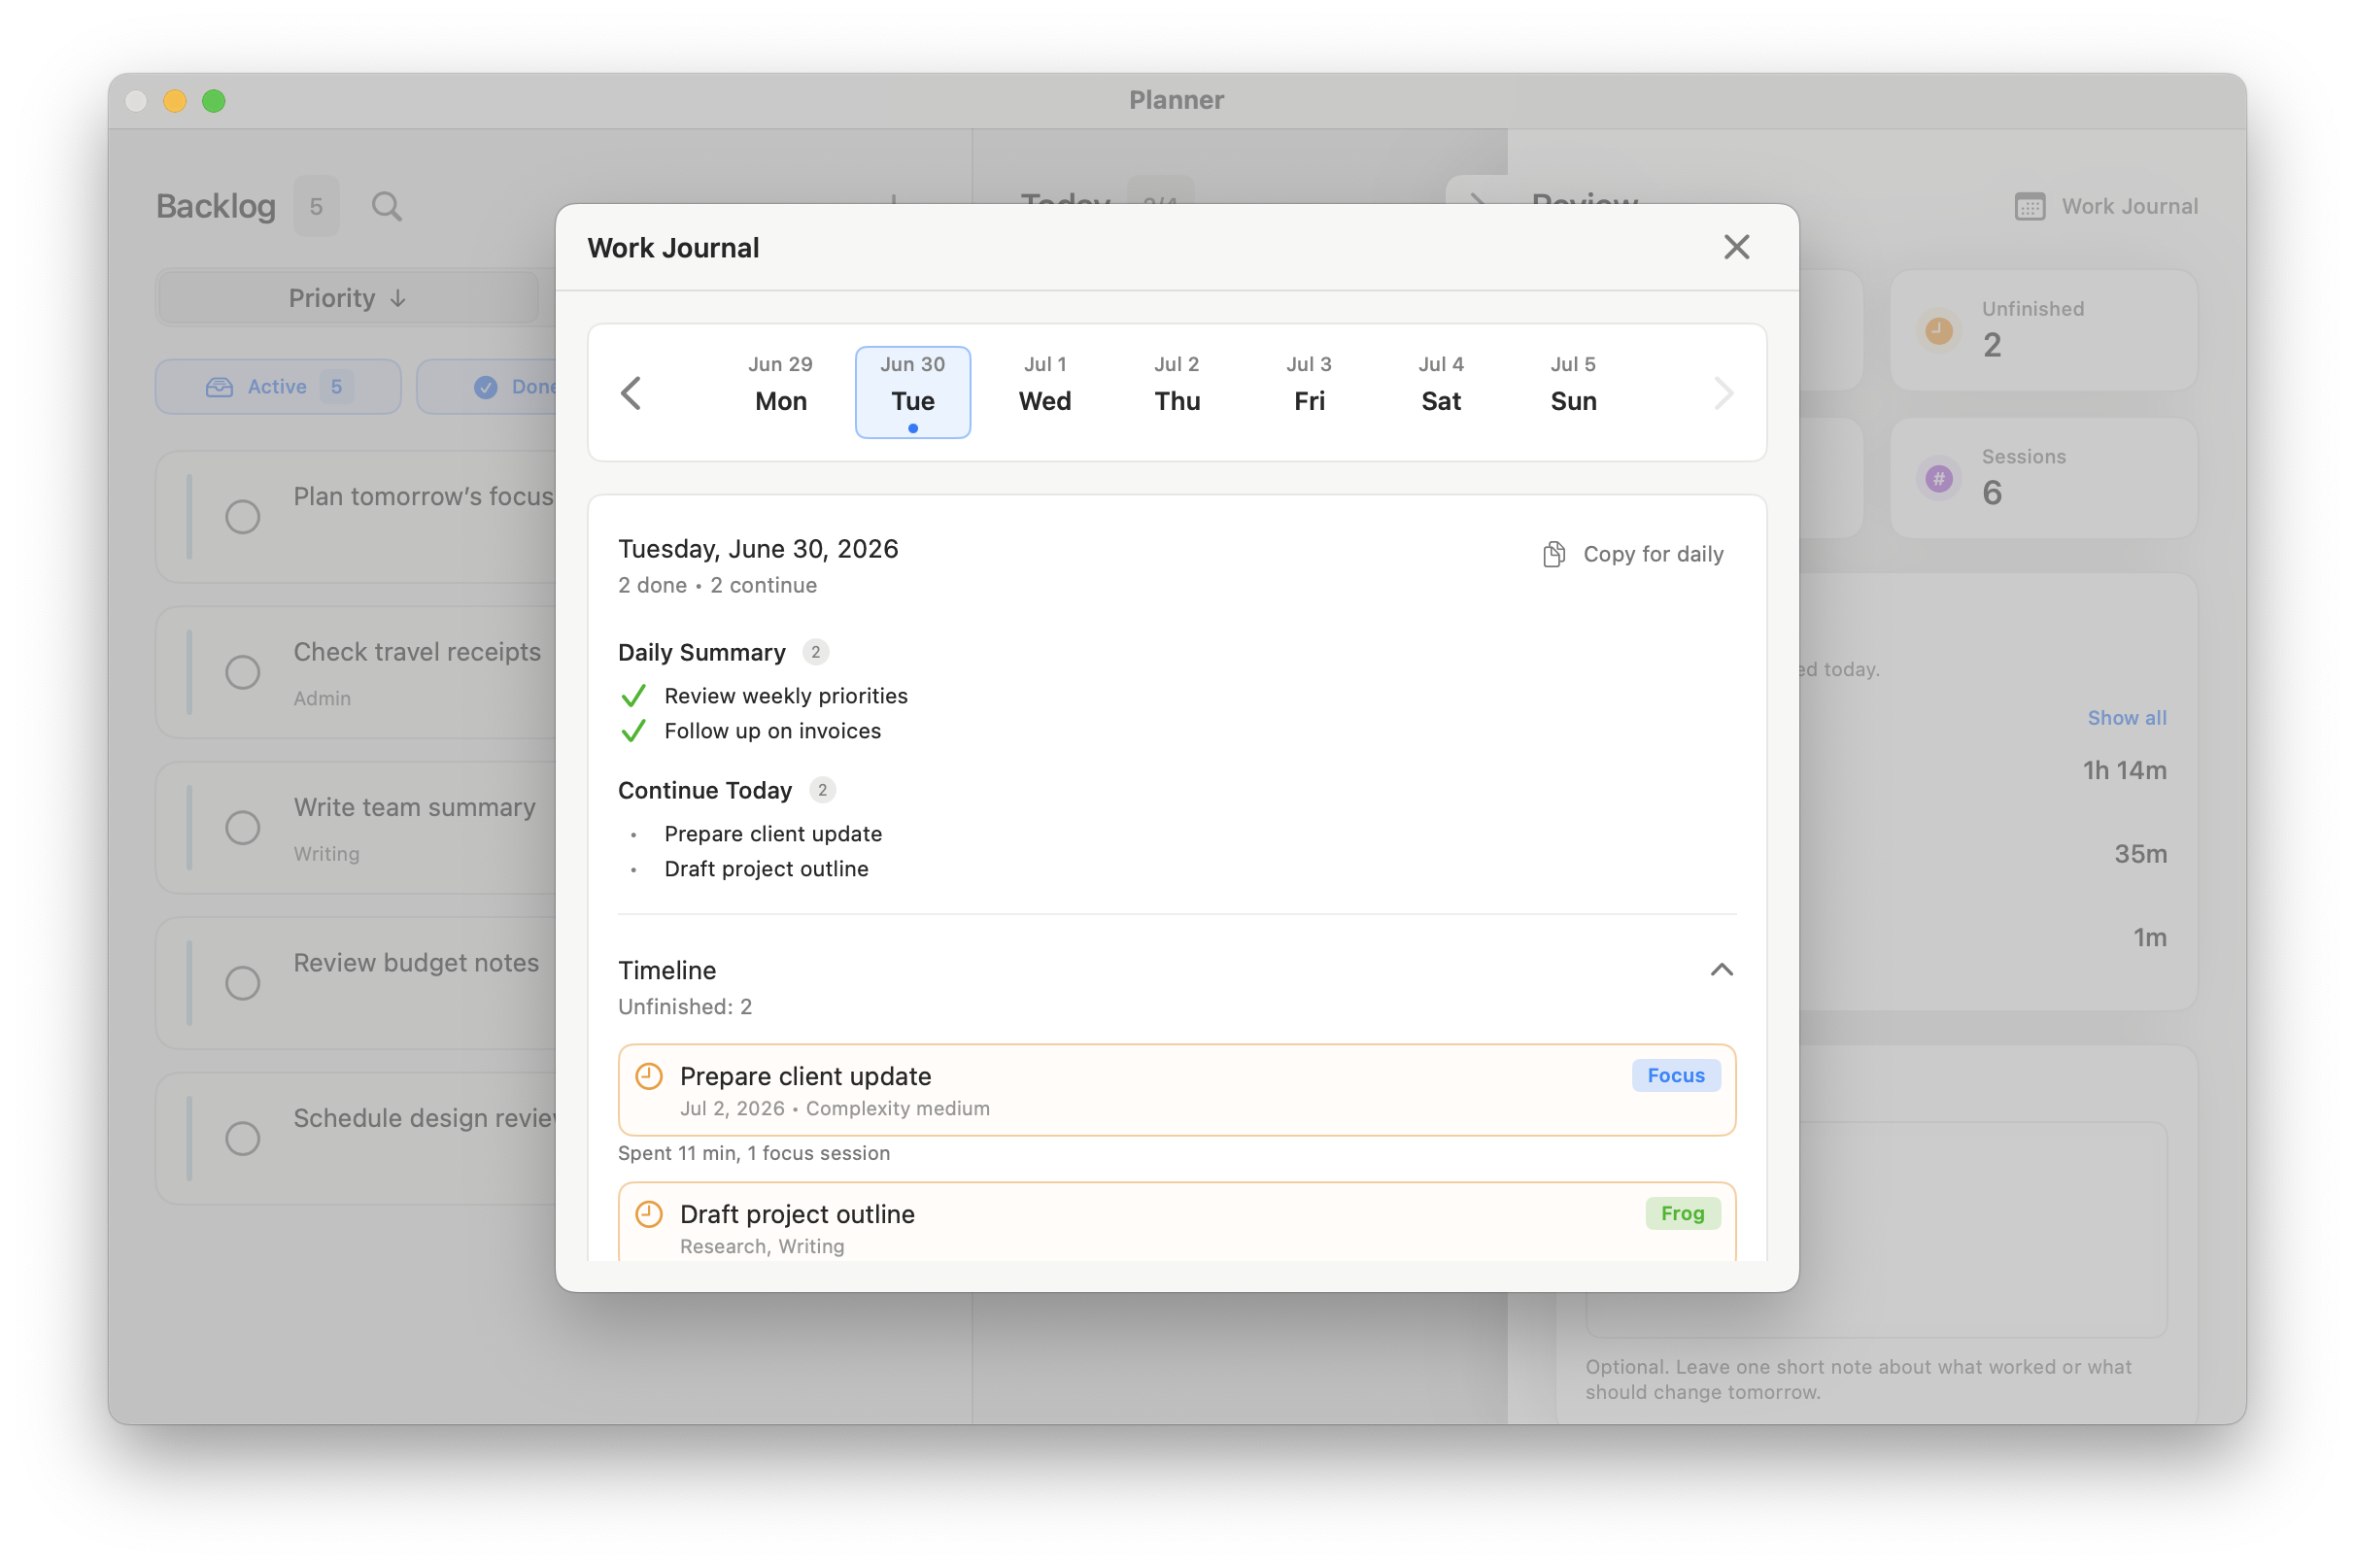Screen dimensions: 2355x1568
Task: Click the green checkmark for Follow up on invoices
Action: point(633,731)
